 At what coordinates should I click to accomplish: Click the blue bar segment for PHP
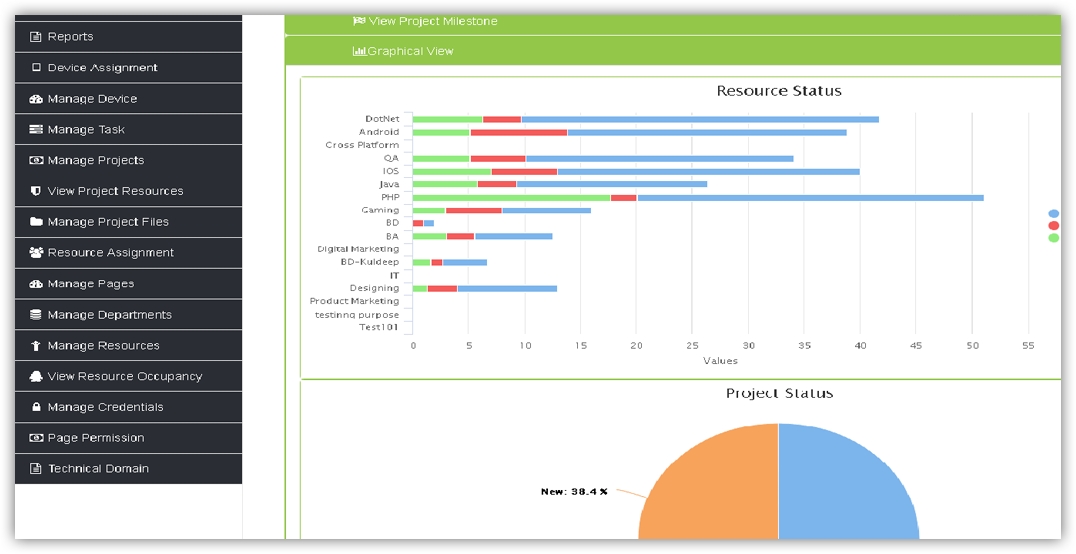(810, 198)
